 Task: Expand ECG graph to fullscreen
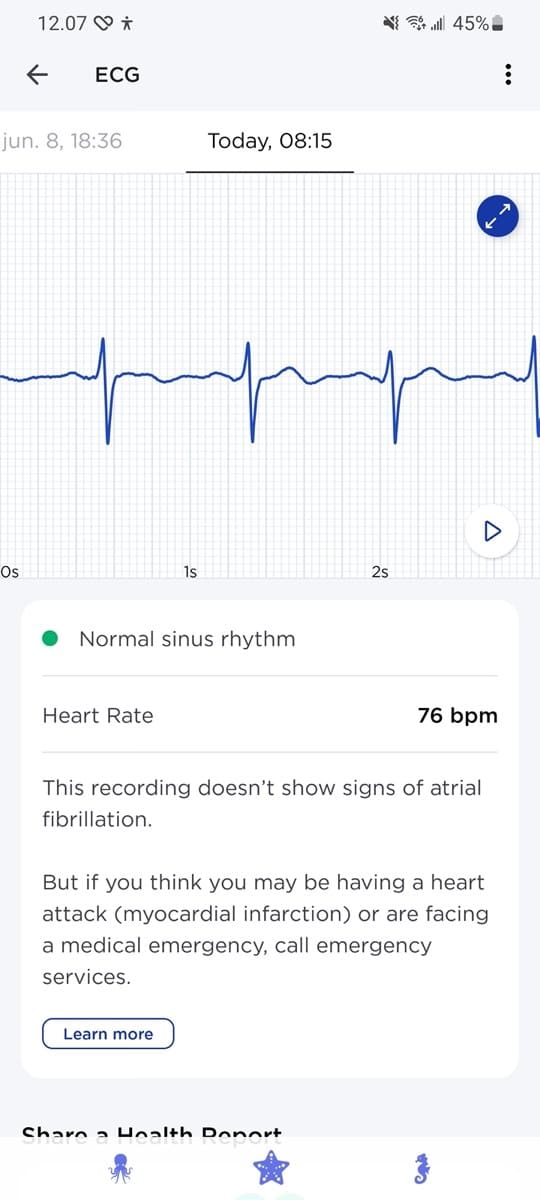click(x=497, y=216)
